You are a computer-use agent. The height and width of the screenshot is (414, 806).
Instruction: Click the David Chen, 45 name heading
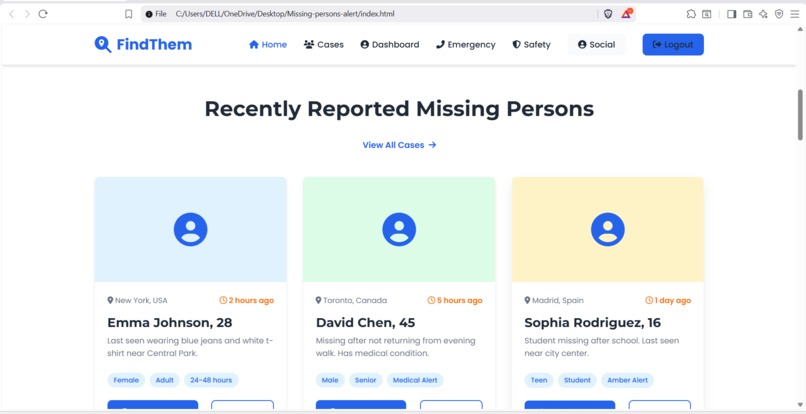pyautogui.click(x=365, y=323)
